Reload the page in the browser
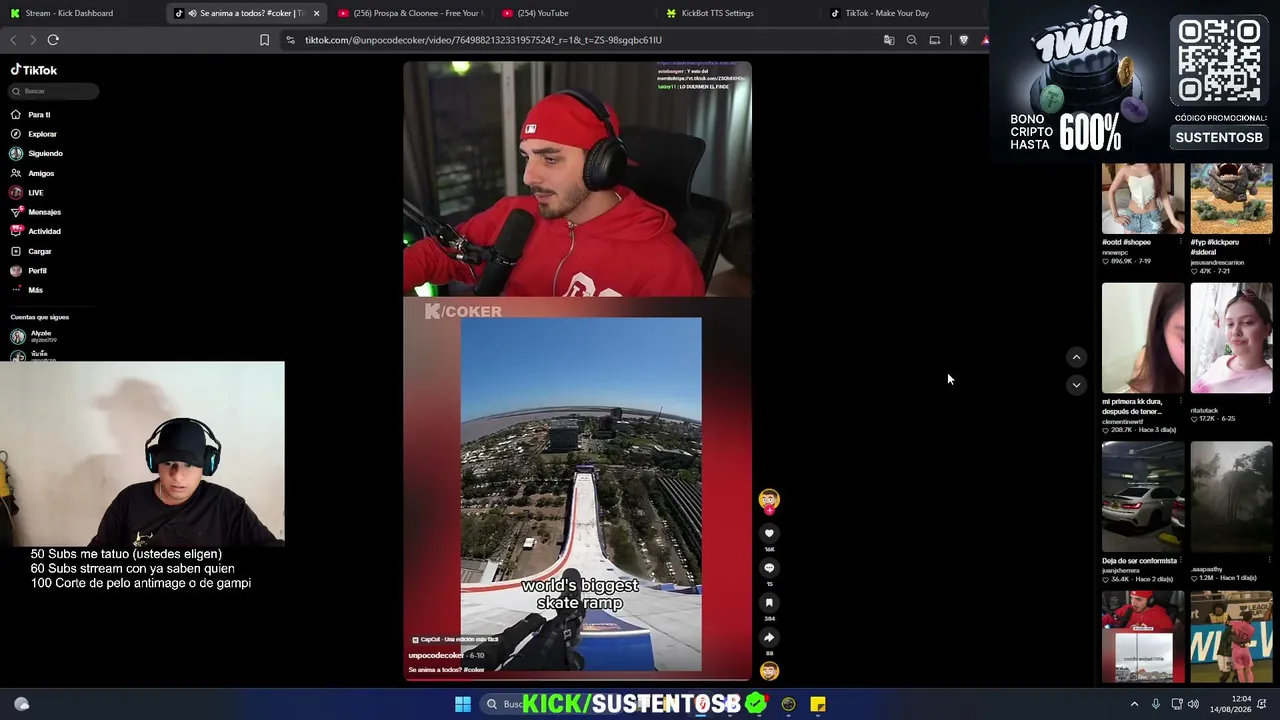 click(x=53, y=40)
